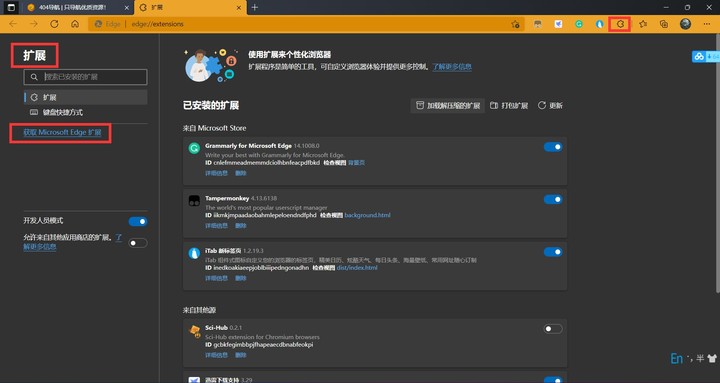Go to the home page icon
Viewport: 720px width, 383px height.
coord(75,24)
